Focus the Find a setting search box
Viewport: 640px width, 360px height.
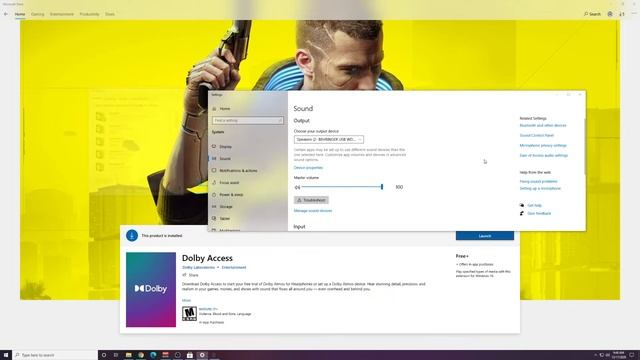click(248, 120)
